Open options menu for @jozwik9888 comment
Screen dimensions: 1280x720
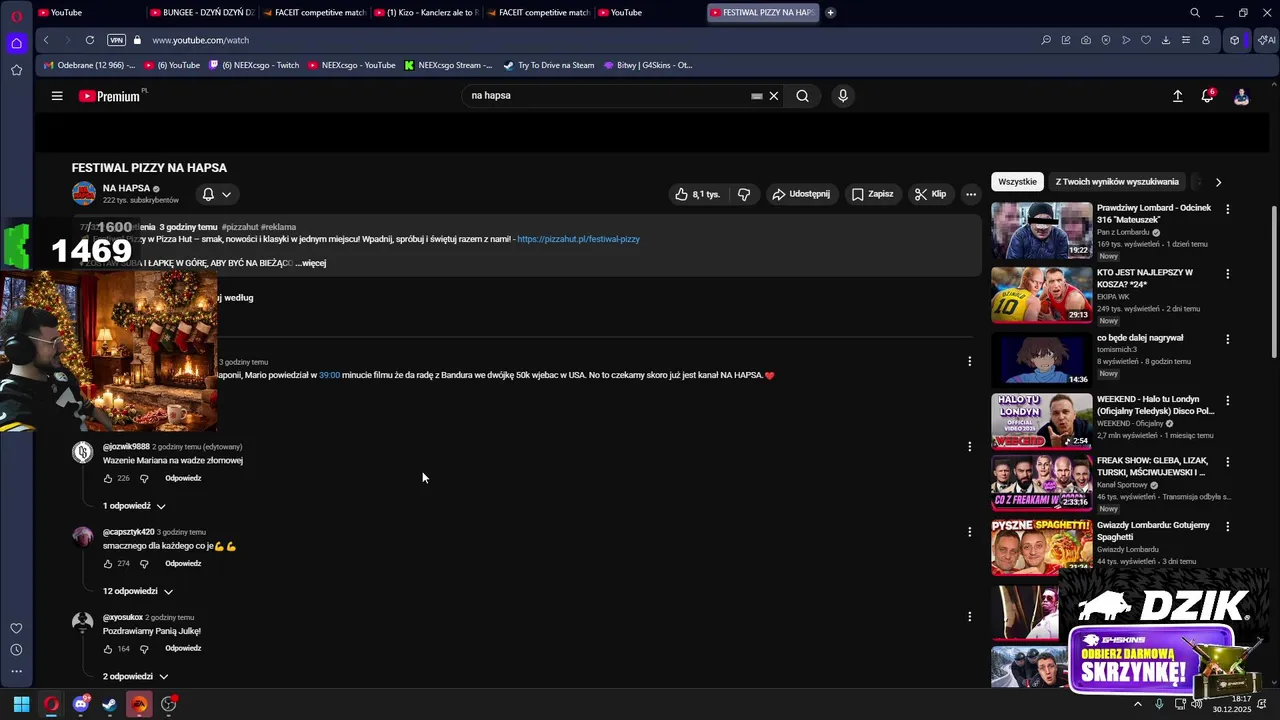tap(969, 447)
